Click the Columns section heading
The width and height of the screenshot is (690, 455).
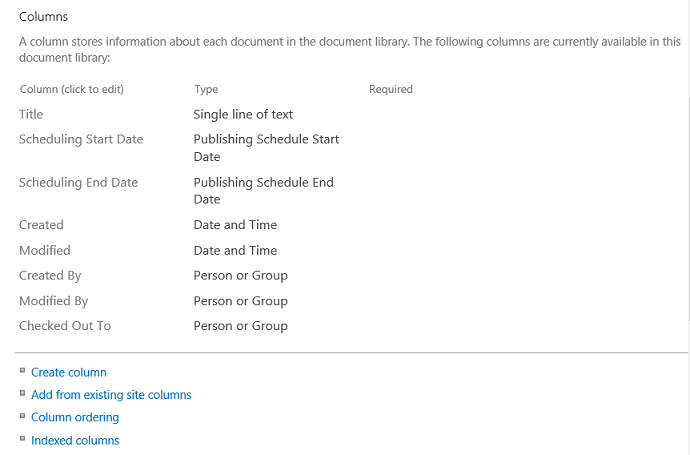pos(43,17)
